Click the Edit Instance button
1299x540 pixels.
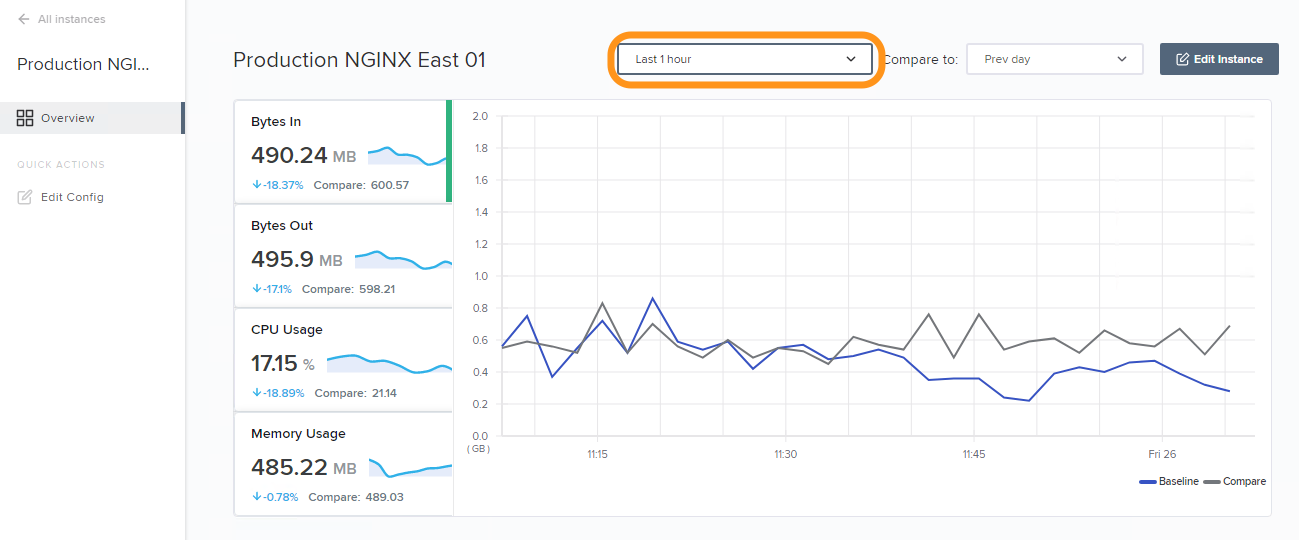[x=1219, y=59]
